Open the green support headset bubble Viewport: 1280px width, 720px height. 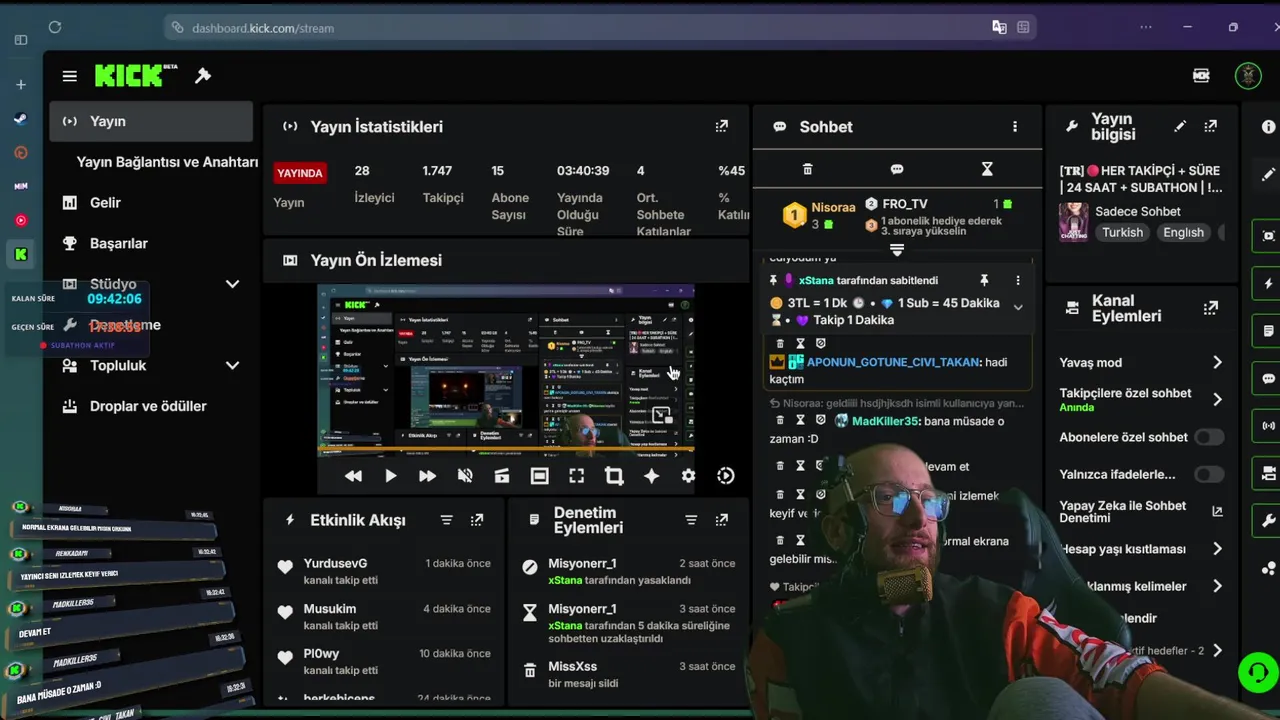1258,672
